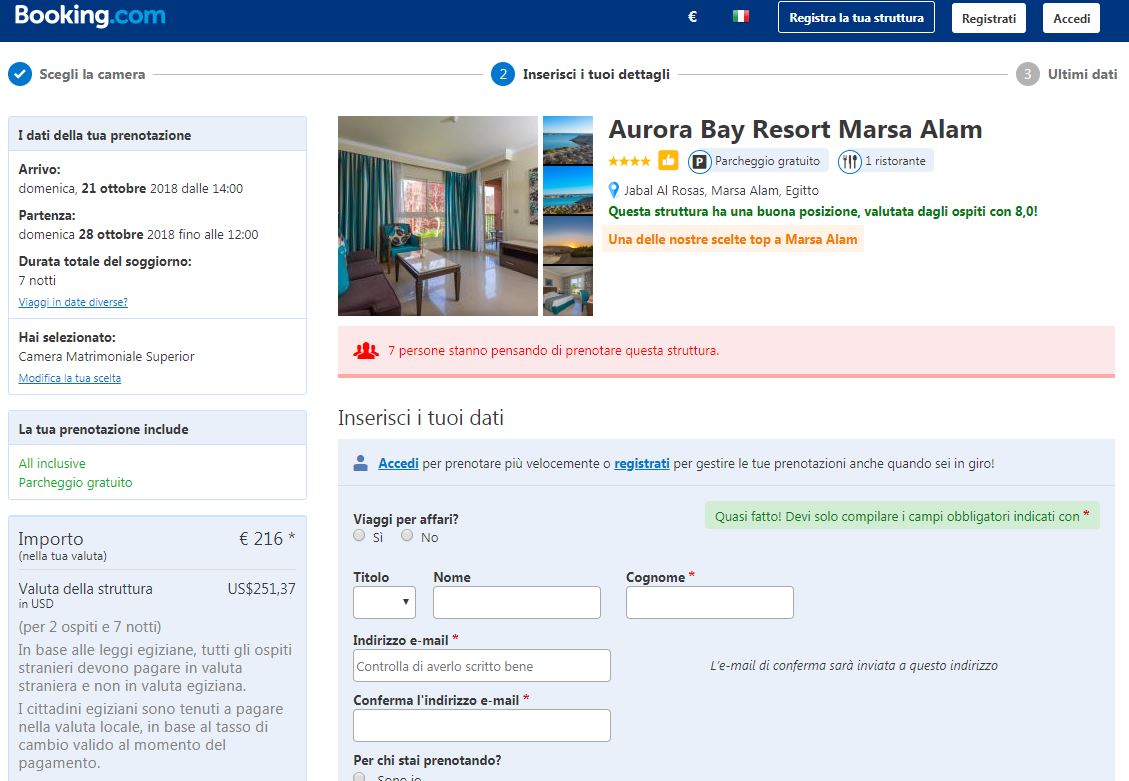1129x781 pixels.
Task: Click the hotel four-star rating icon
Action: click(629, 161)
